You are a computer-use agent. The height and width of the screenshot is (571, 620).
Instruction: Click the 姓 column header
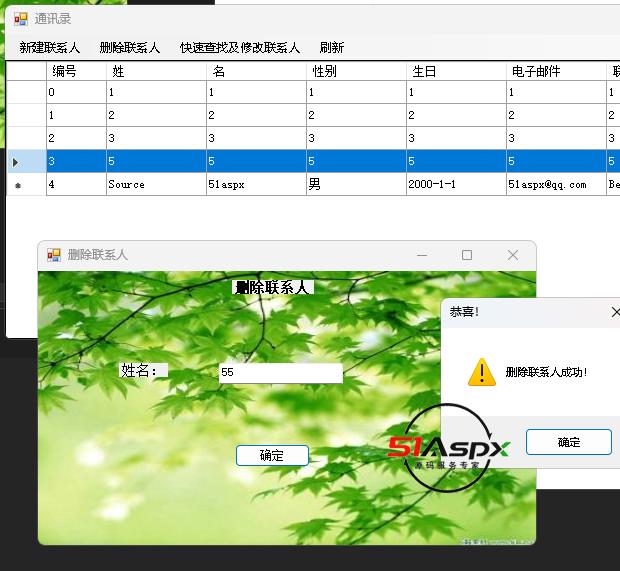click(x=156, y=72)
